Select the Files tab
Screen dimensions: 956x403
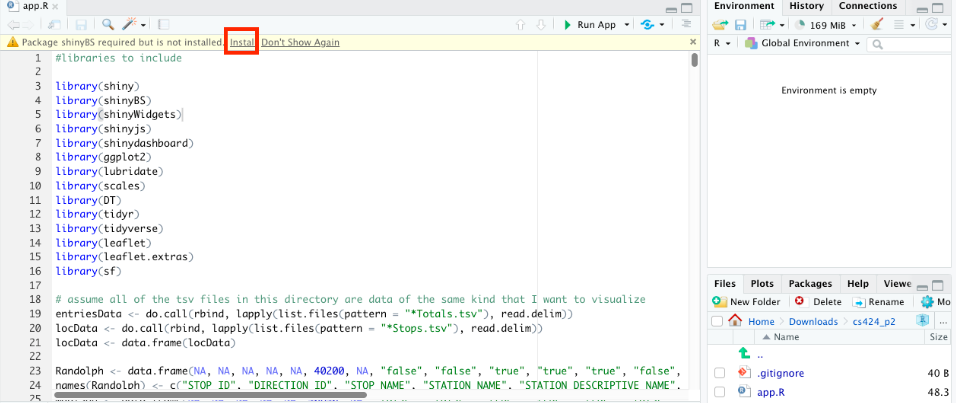725,284
